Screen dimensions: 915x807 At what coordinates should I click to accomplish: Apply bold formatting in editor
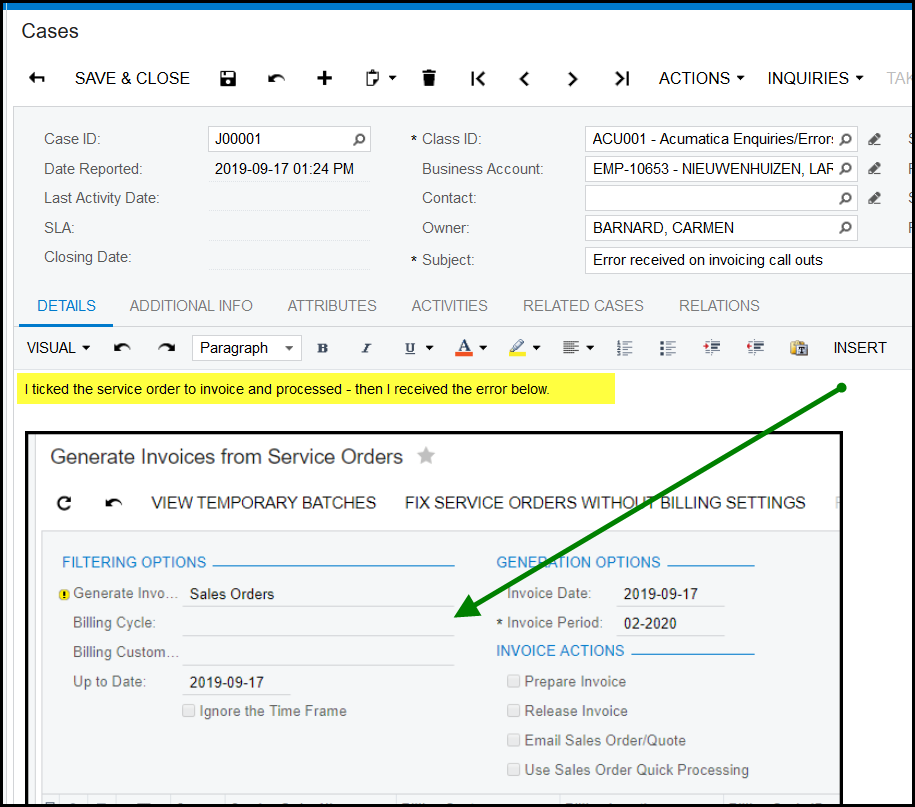322,348
